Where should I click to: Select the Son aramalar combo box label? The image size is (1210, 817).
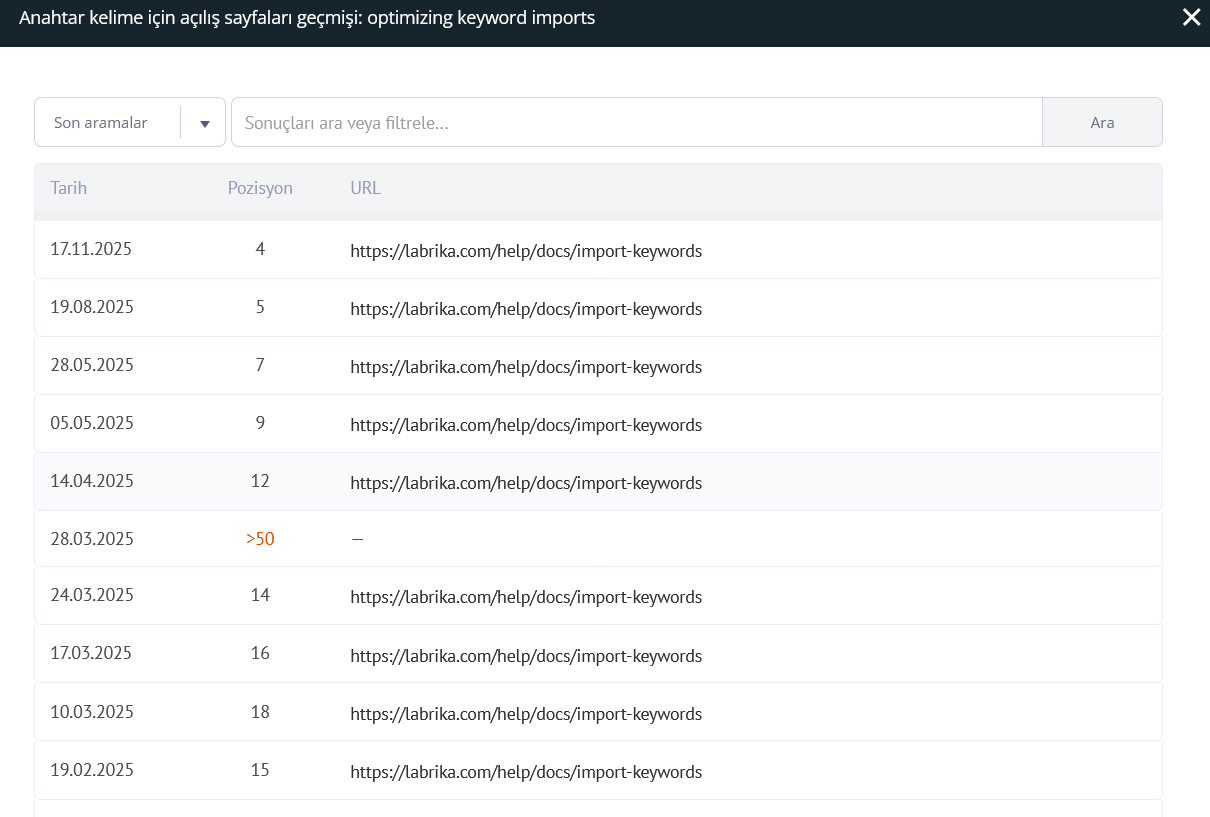(101, 123)
